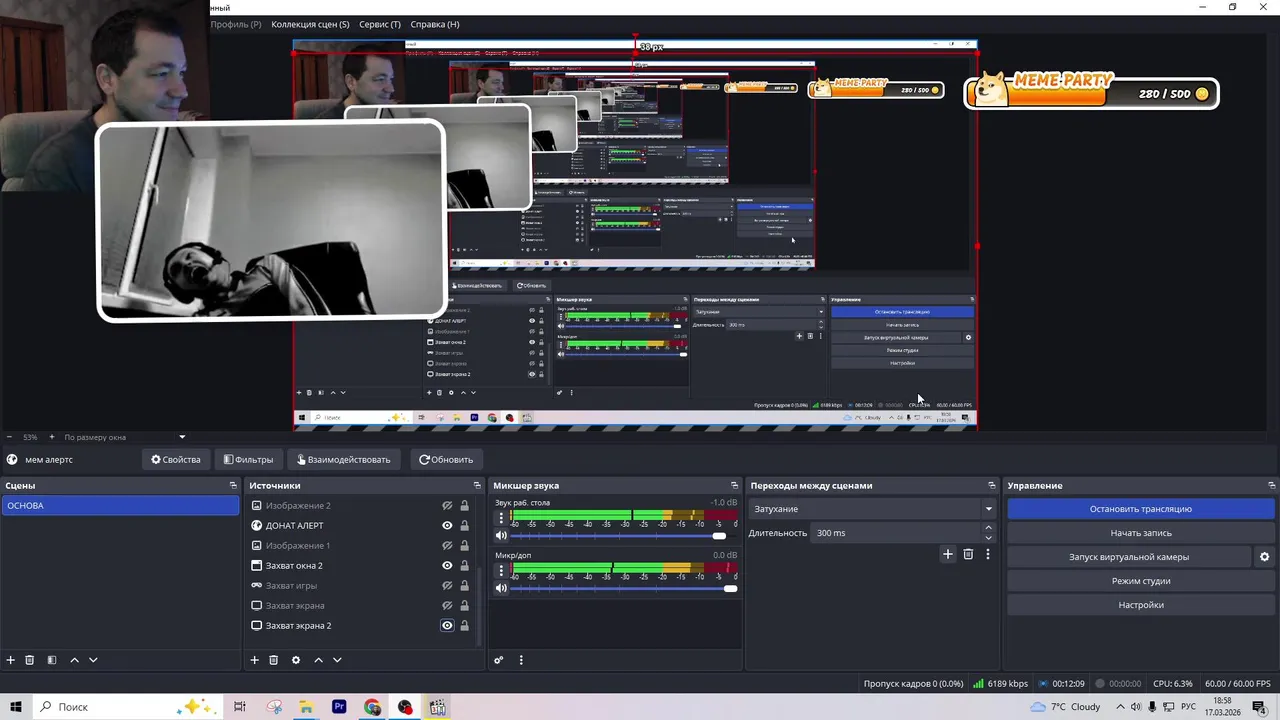Open the По размеру окна scaling dropdown
Viewport: 1280px width, 720px height.
(x=125, y=437)
